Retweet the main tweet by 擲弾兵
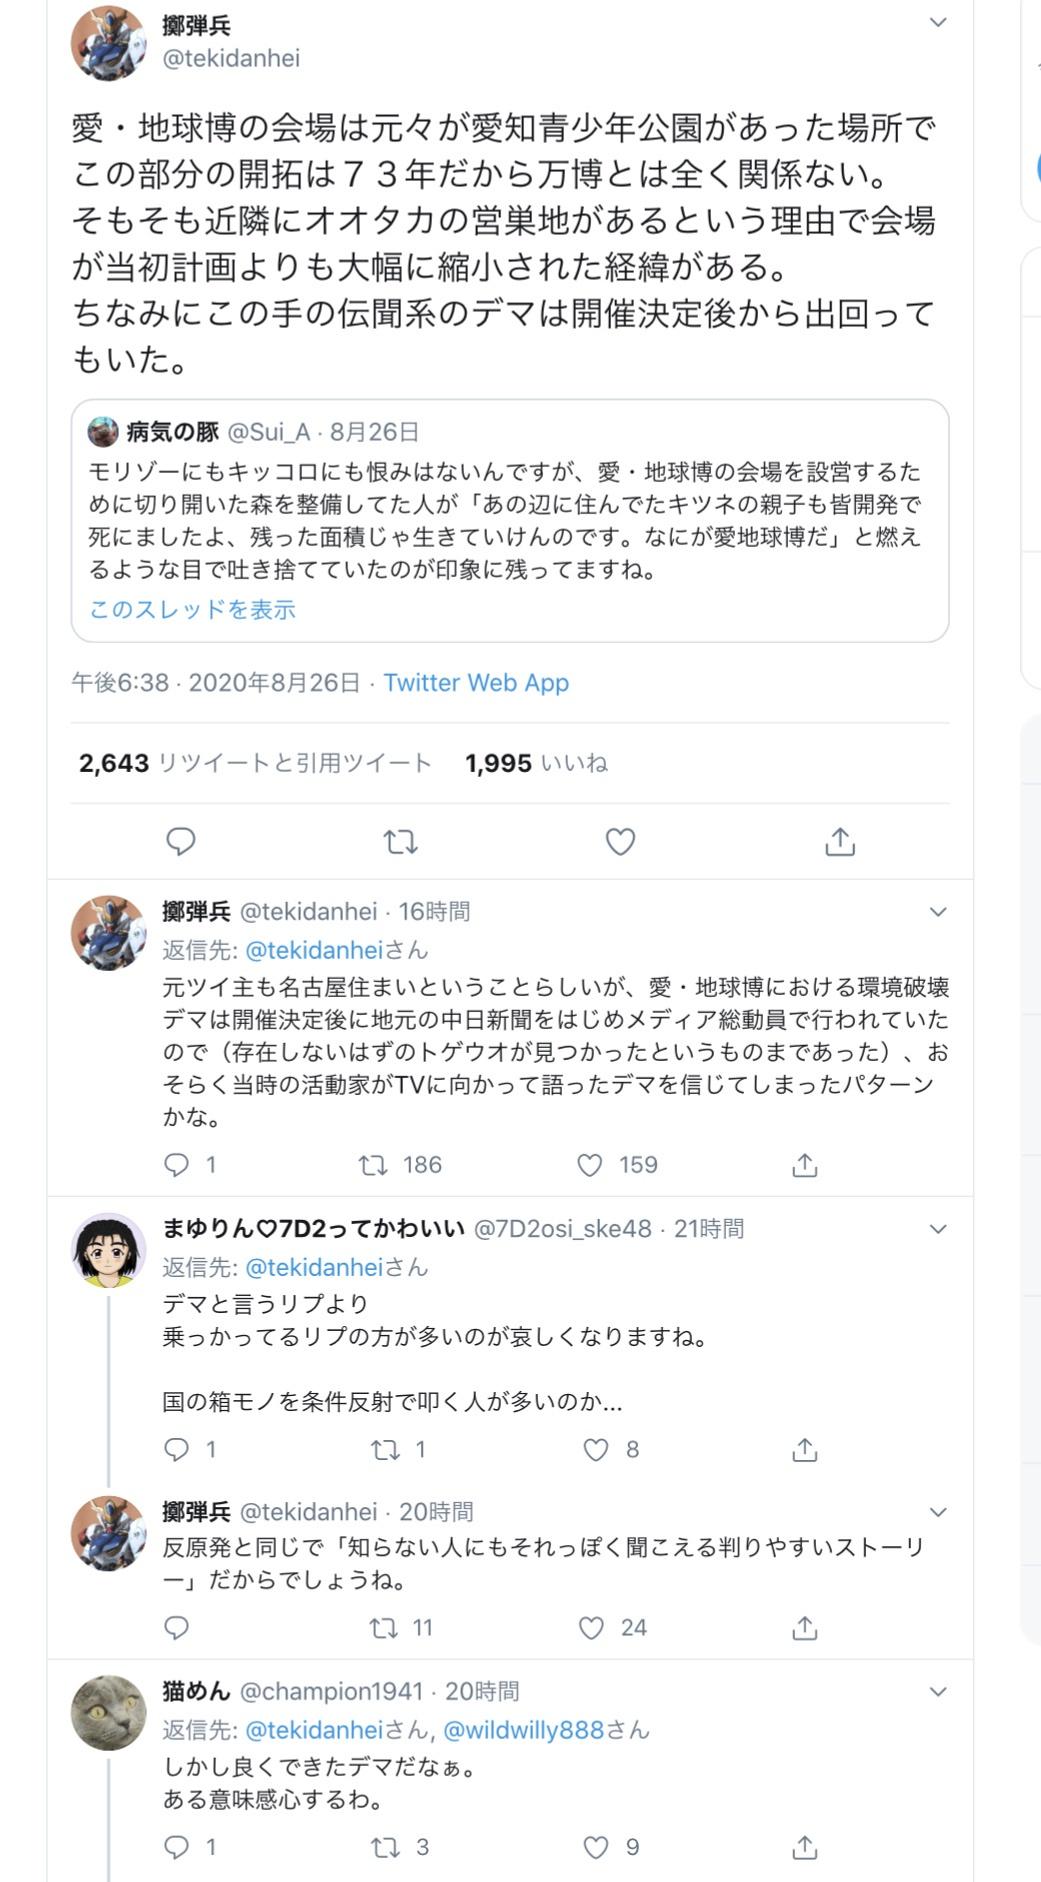1041x1882 pixels. pos(401,842)
